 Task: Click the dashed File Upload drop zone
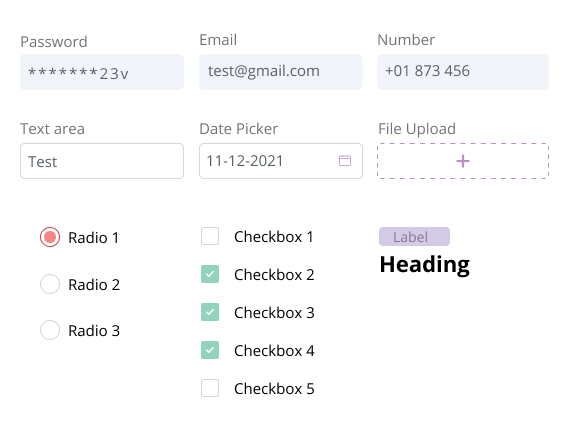463,161
